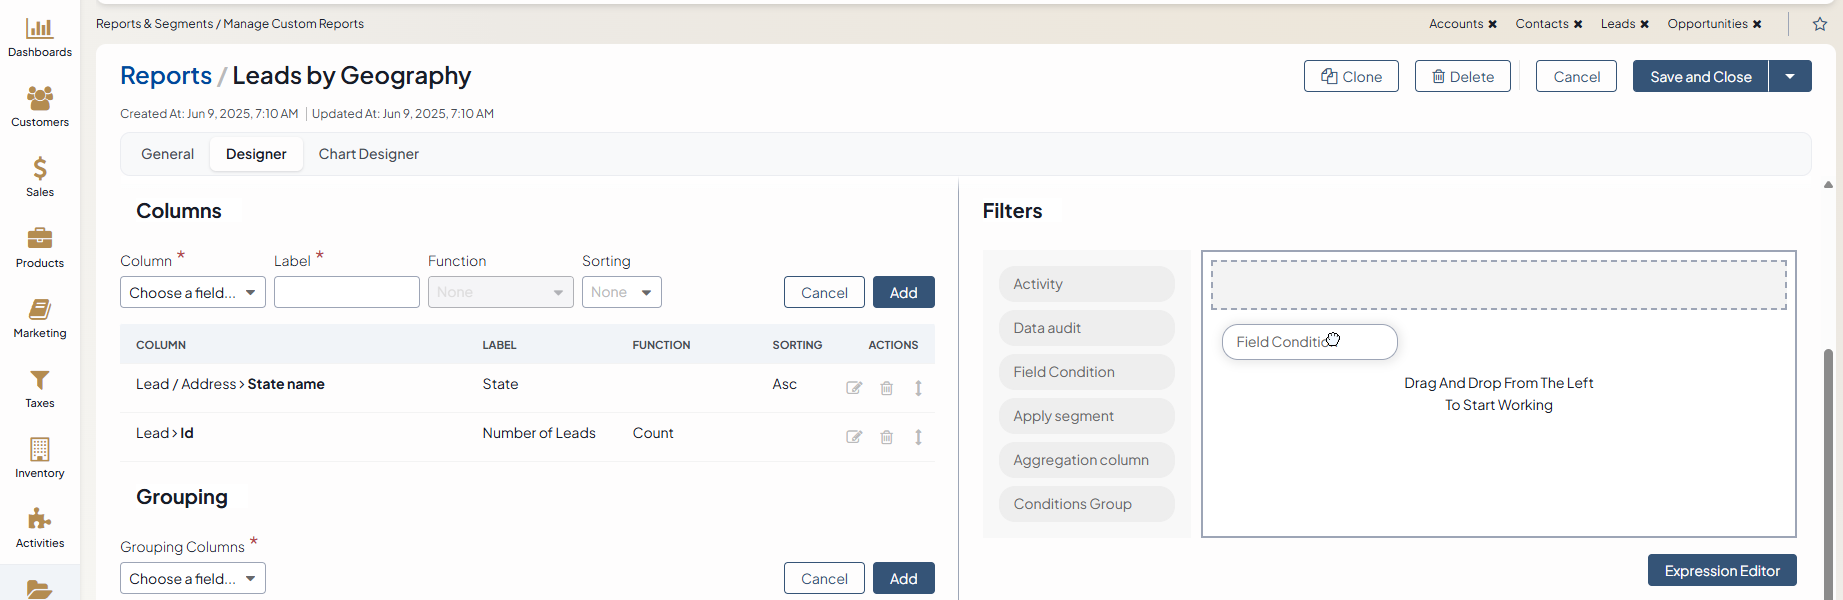The width and height of the screenshot is (1843, 600).
Task: Open the Expression Editor
Action: pyautogui.click(x=1721, y=570)
